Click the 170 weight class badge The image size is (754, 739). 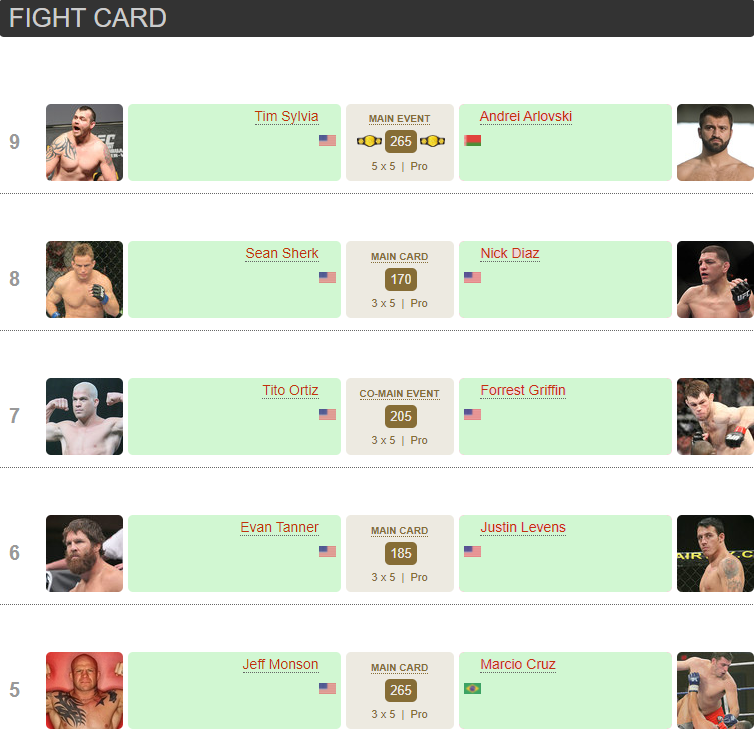(400, 279)
